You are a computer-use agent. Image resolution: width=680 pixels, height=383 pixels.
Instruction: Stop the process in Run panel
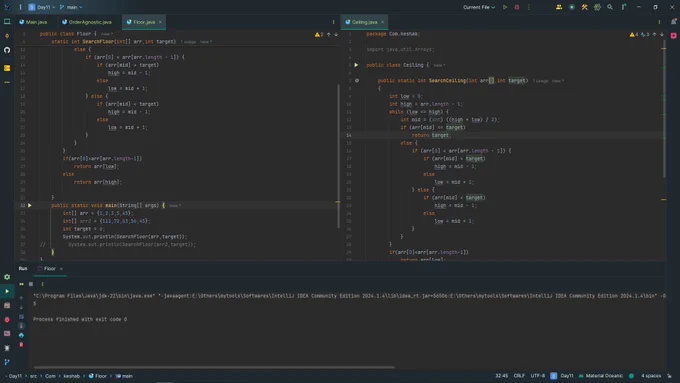tap(31, 284)
